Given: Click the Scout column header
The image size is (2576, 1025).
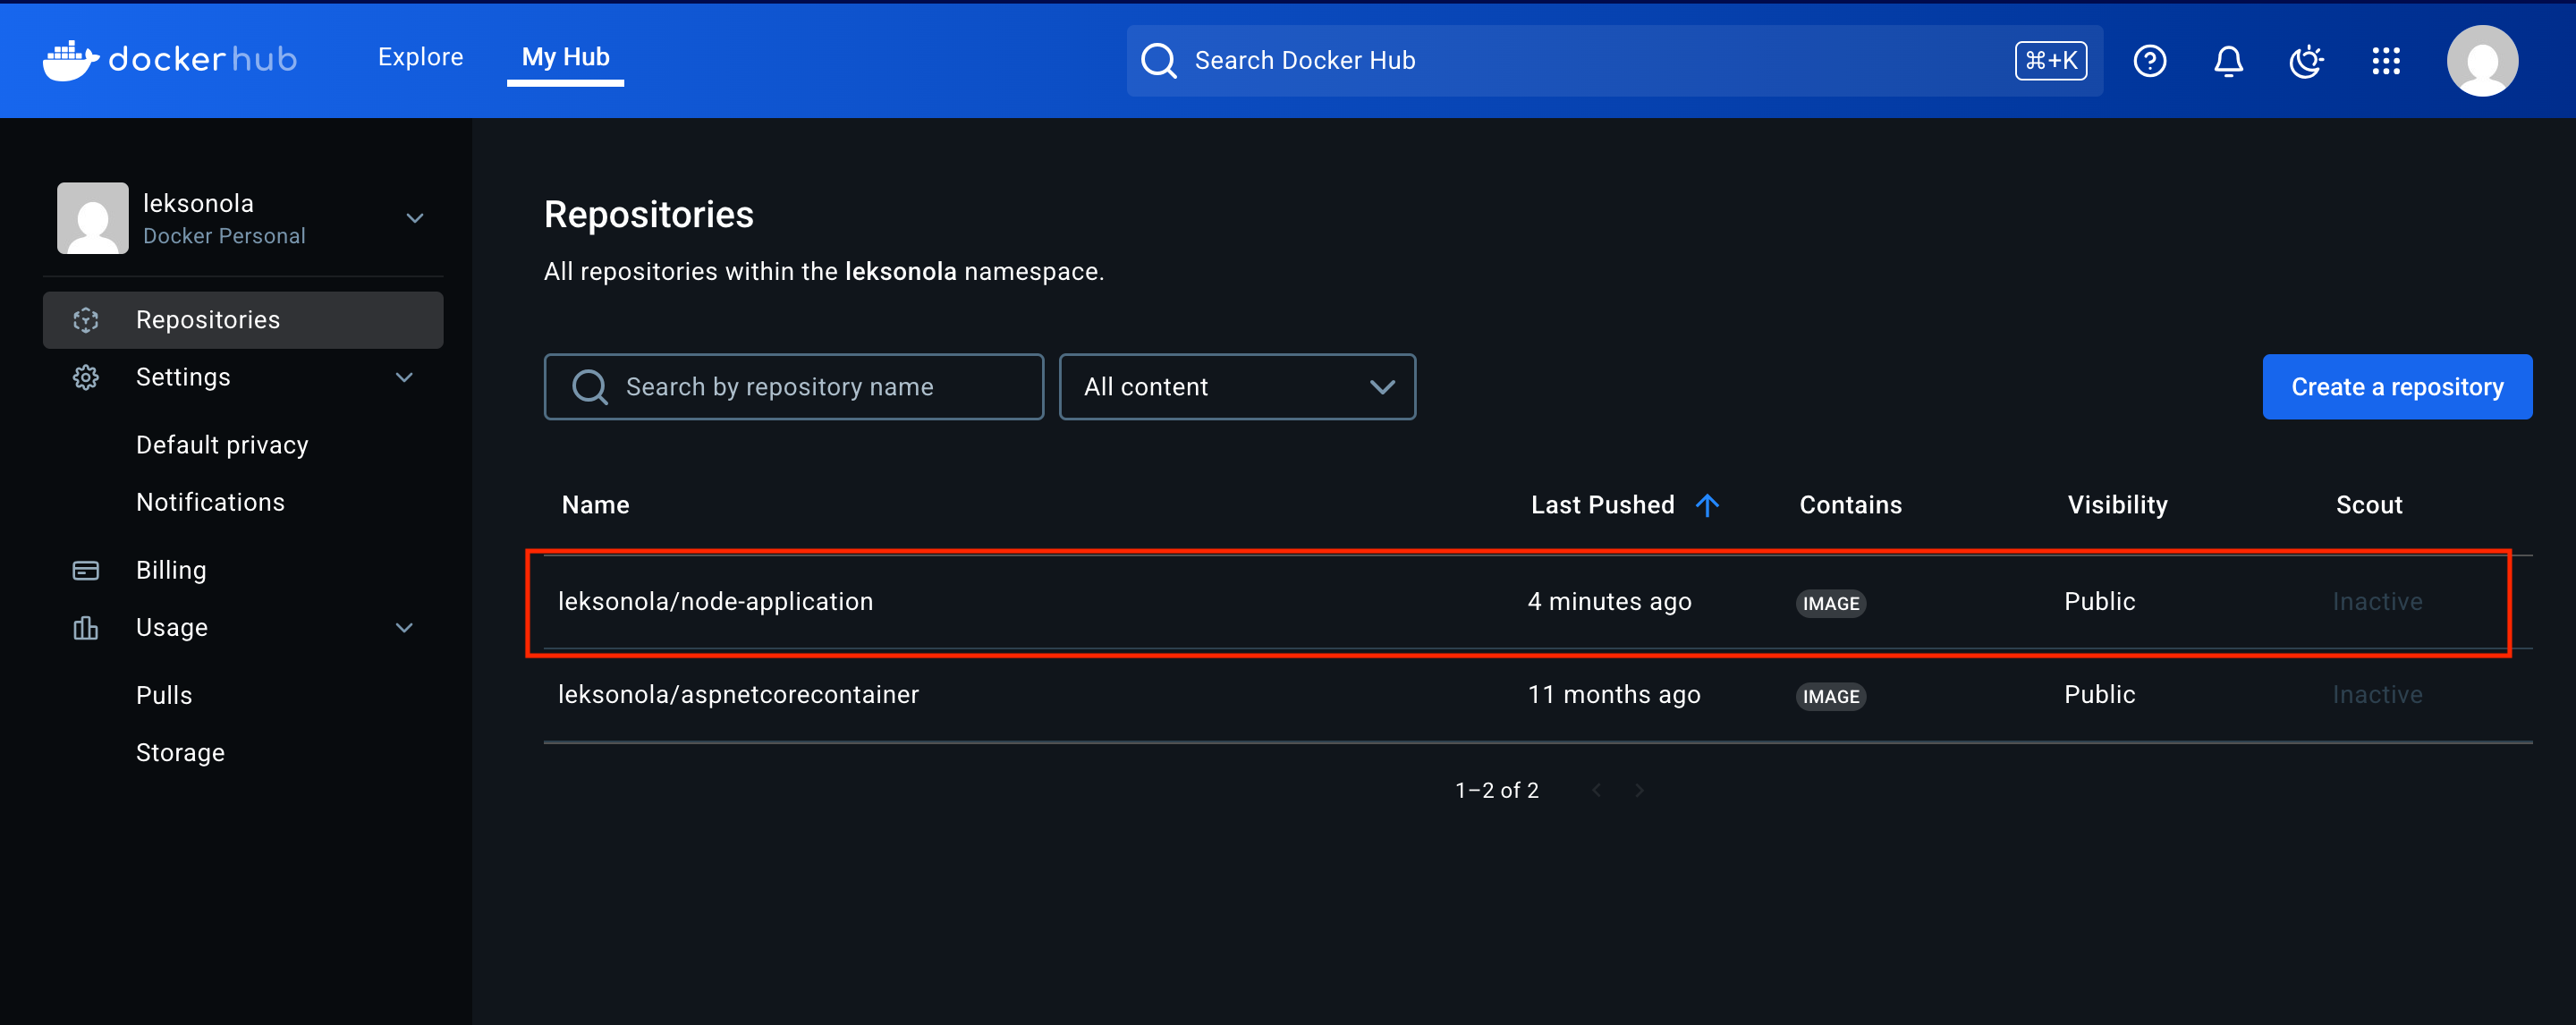Looking at the screenshot, I should (x=2368, y=505).
